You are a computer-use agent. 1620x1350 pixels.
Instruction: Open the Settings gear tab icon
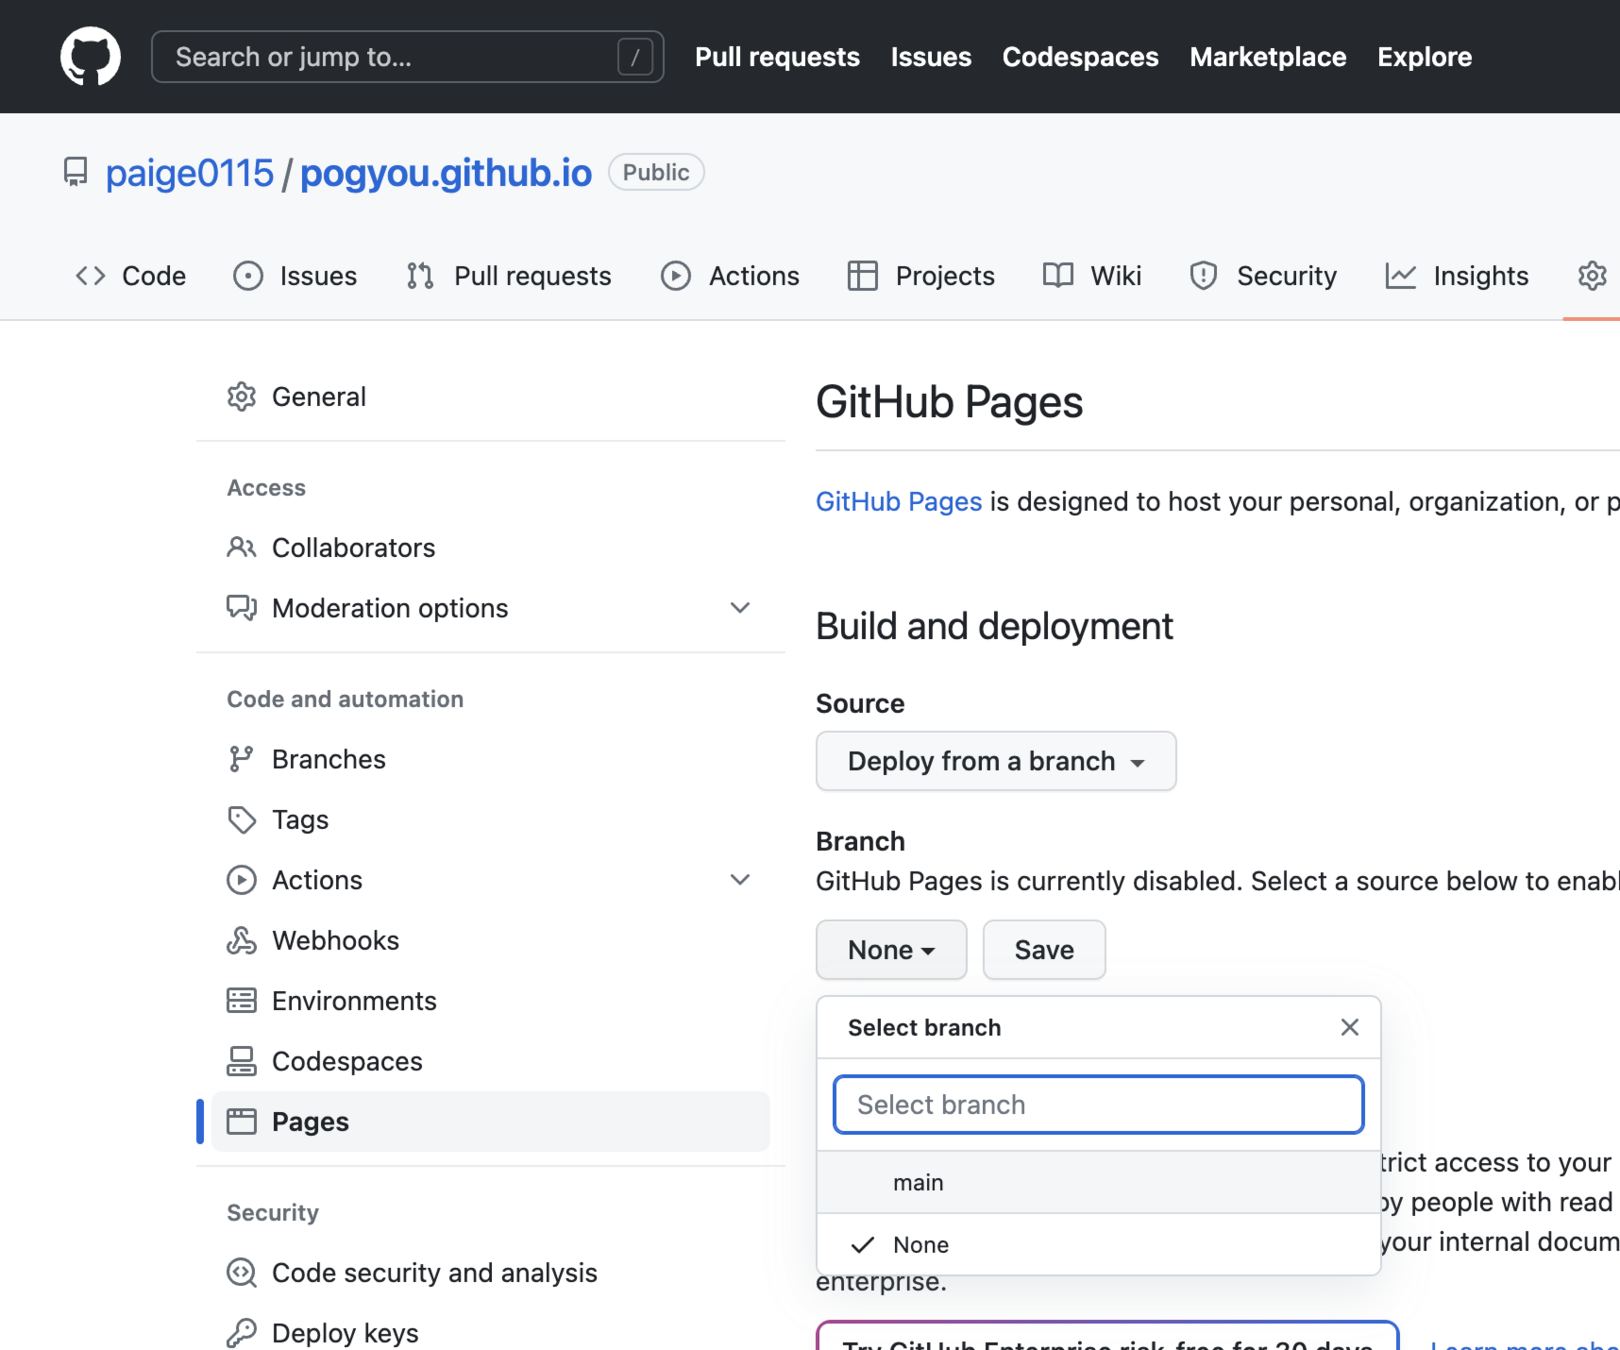click(x=1592, y=275)
